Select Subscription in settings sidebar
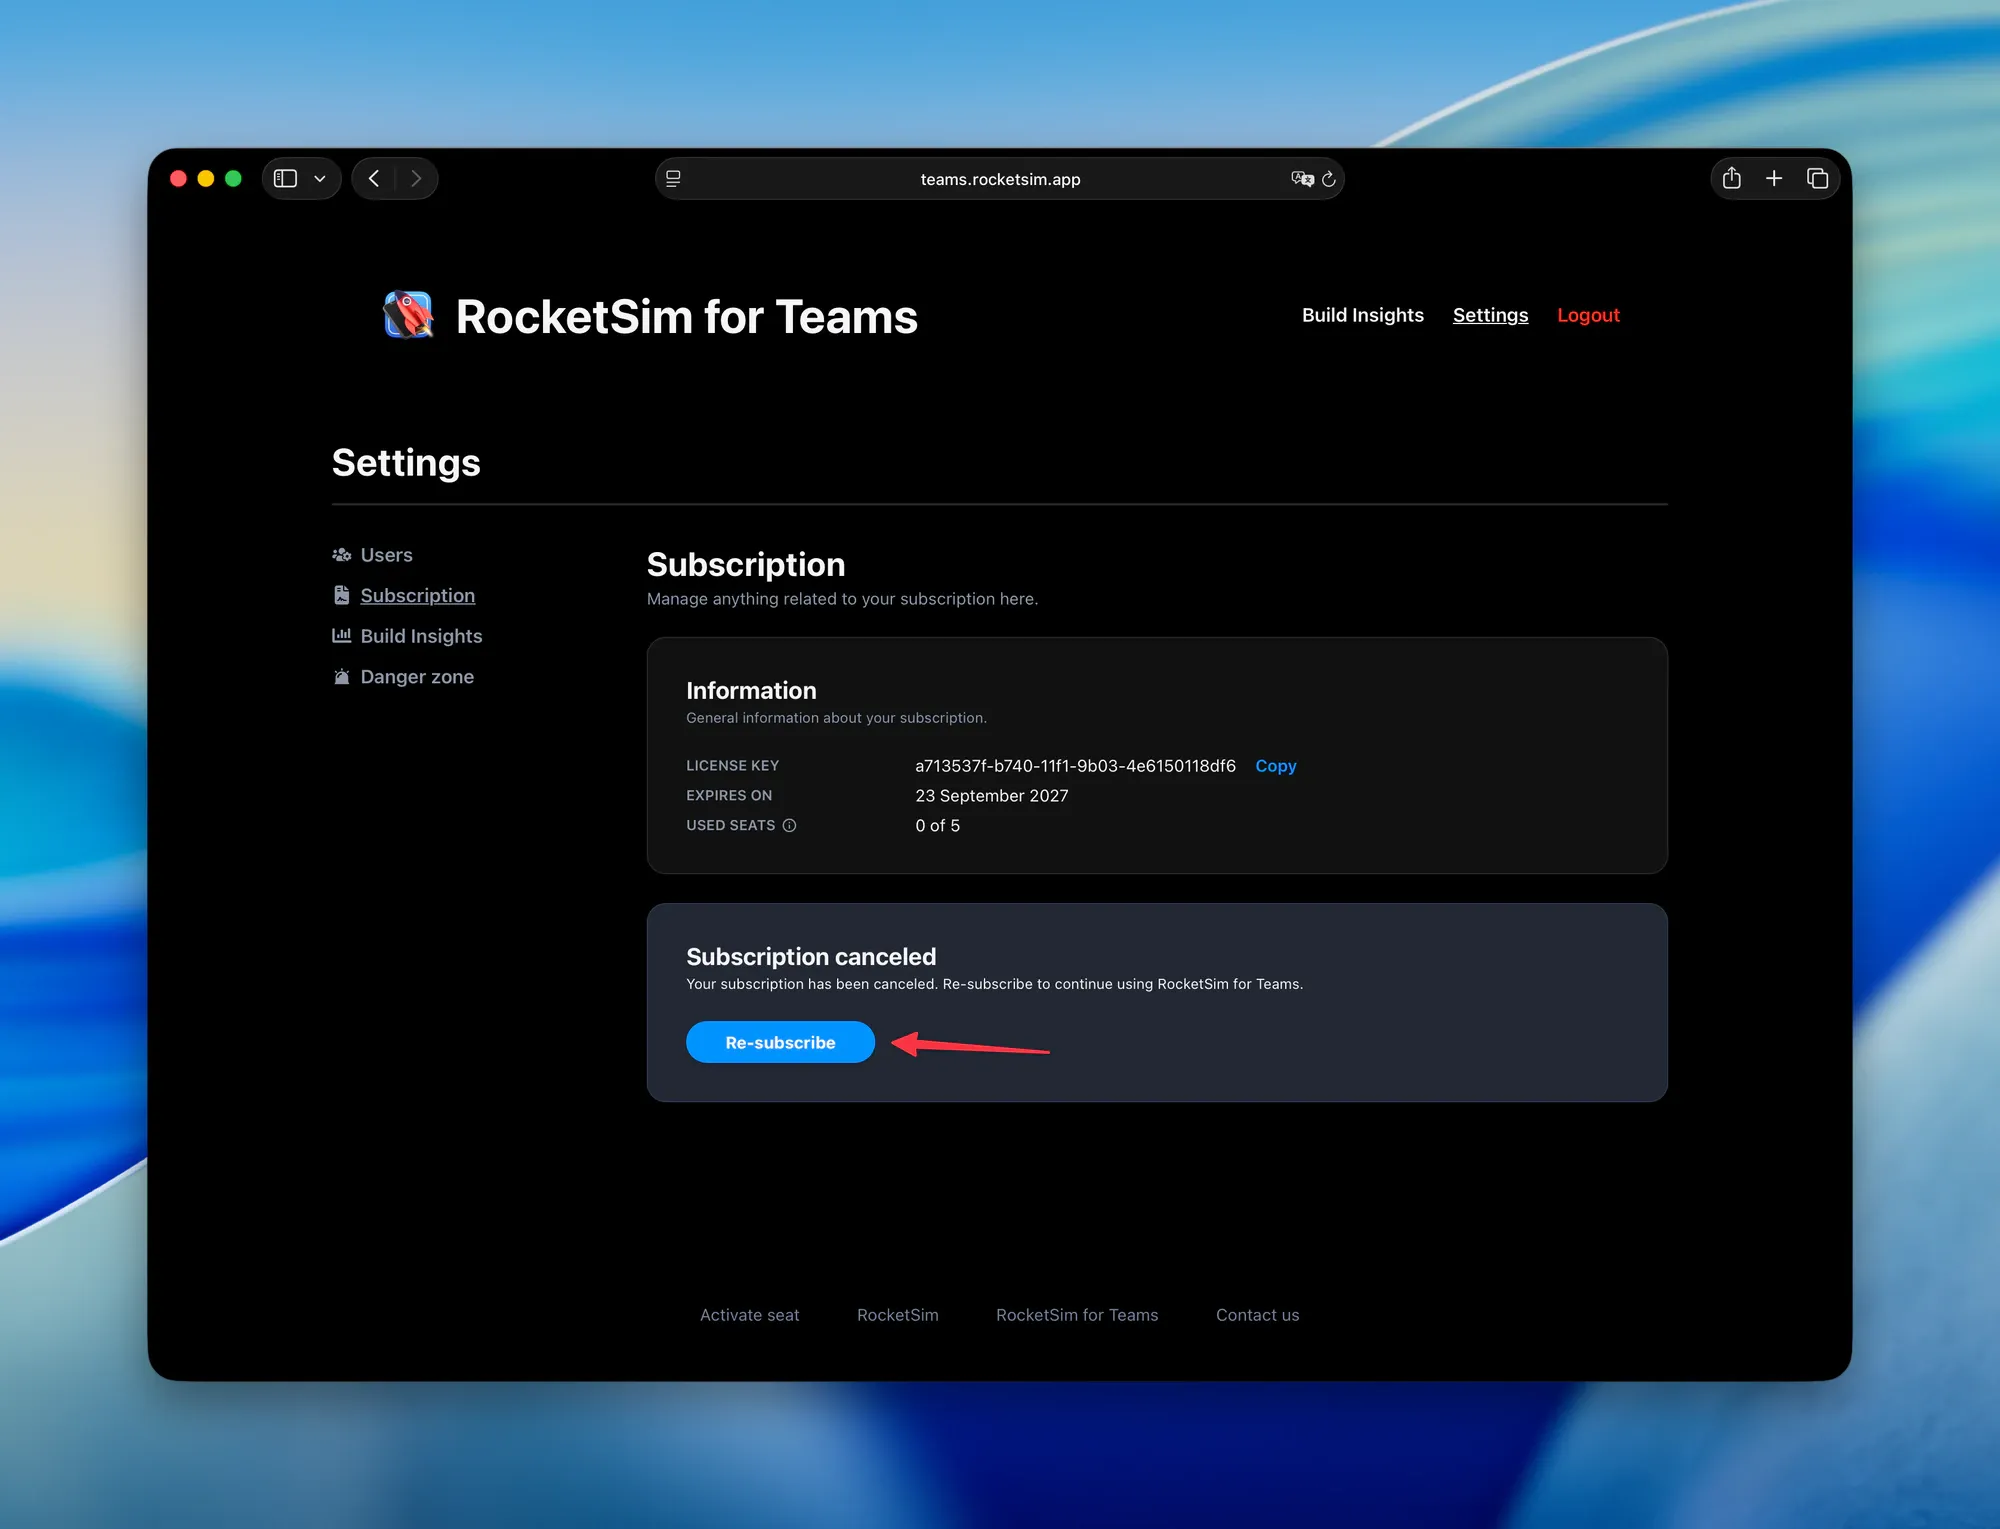The width and height of the screenshot is (2000, 1529). pyautogui.click(x=404, y=595)
